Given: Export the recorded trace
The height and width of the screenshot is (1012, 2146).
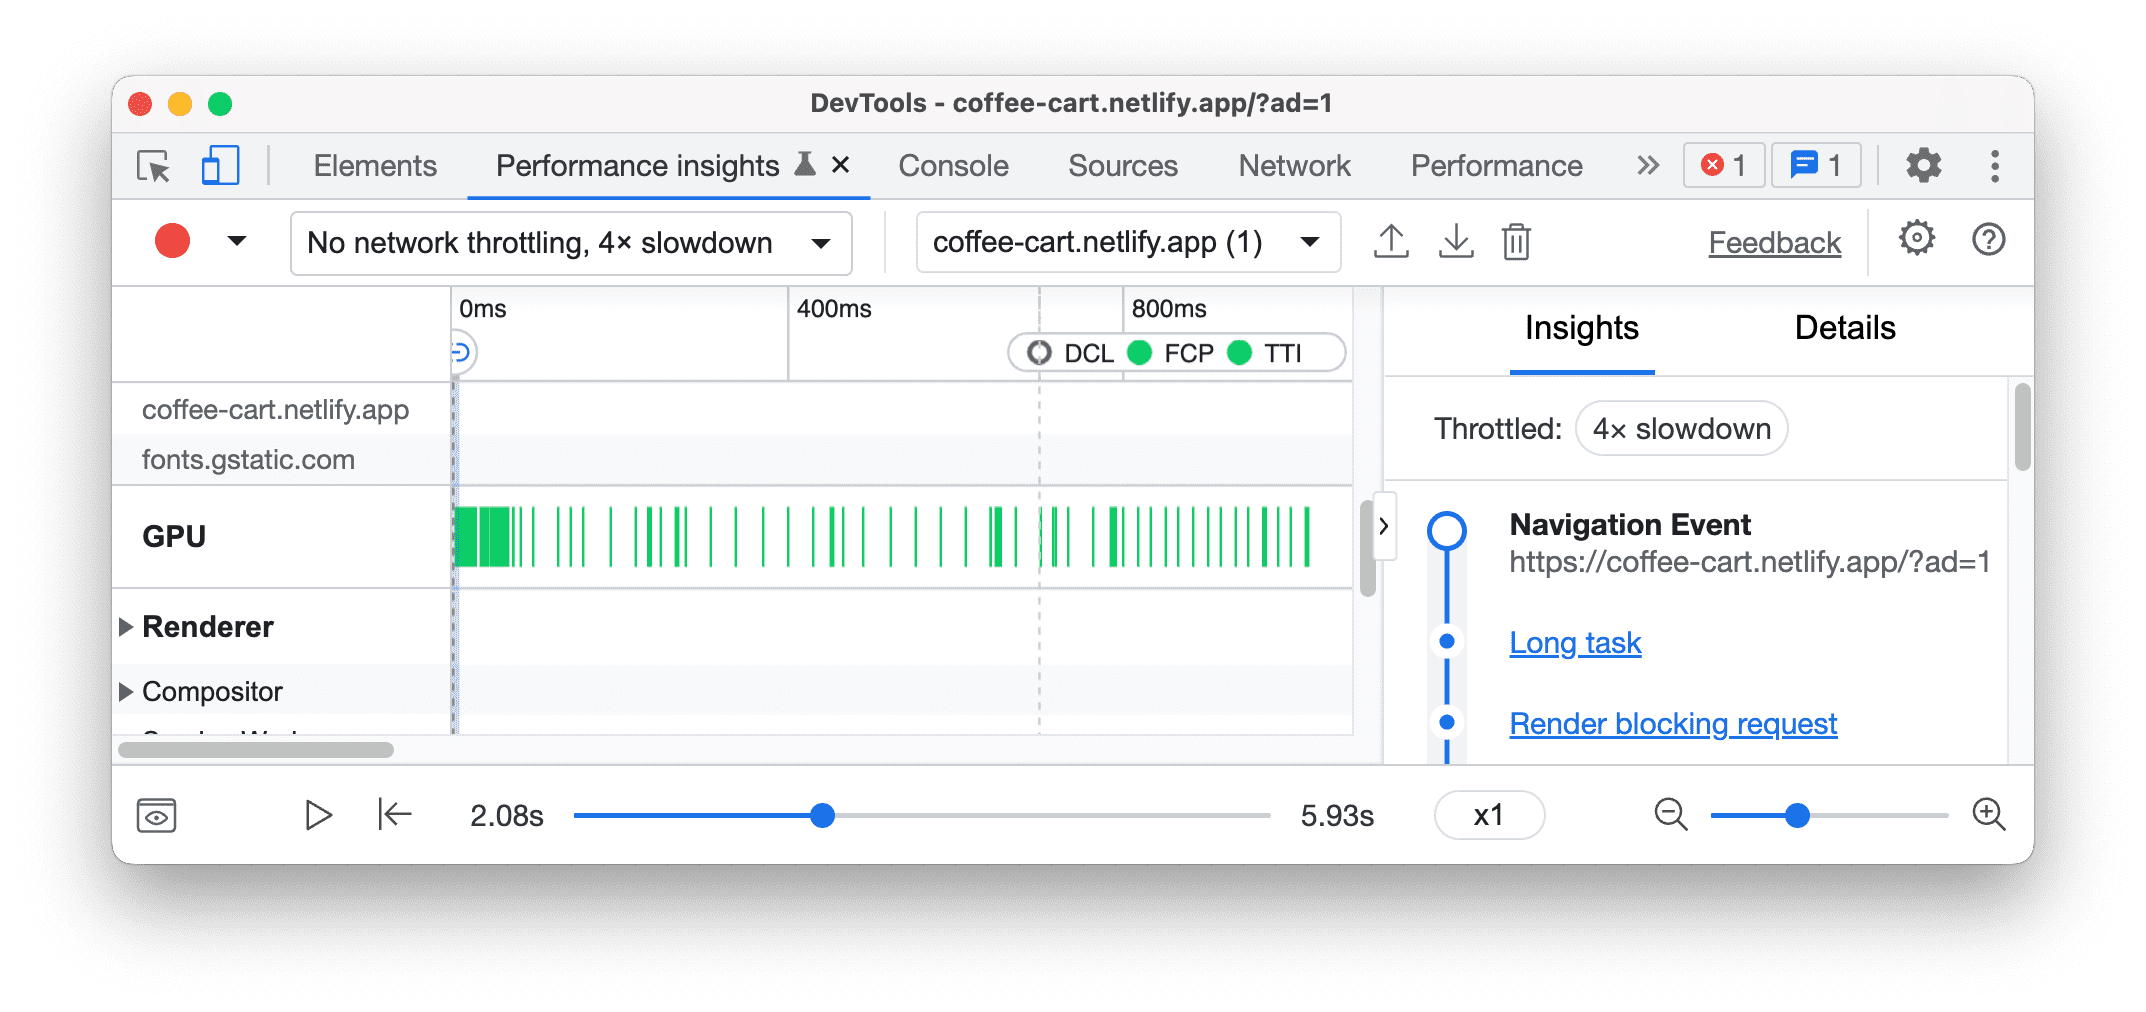Looking at the screenshot, I should [x=1390, y=241].
